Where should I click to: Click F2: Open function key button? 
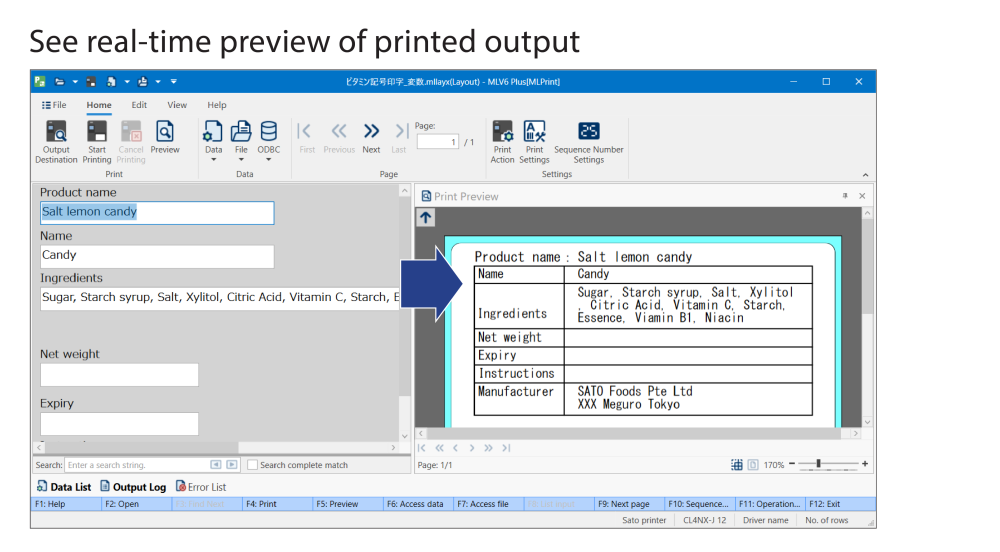[x=136, y=504]
